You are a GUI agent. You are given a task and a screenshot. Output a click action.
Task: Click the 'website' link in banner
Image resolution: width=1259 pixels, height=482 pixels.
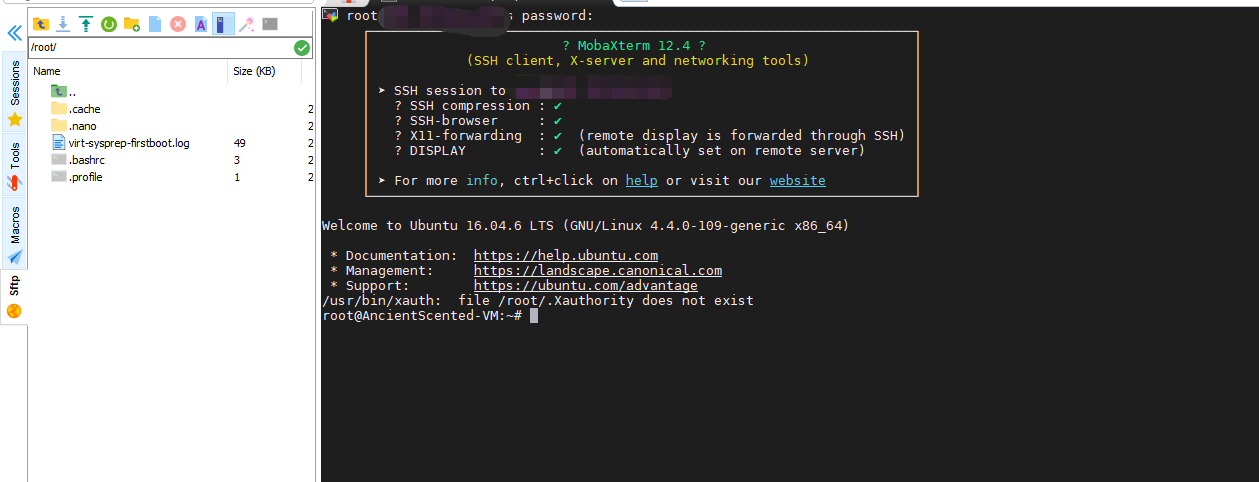(798, 181)
